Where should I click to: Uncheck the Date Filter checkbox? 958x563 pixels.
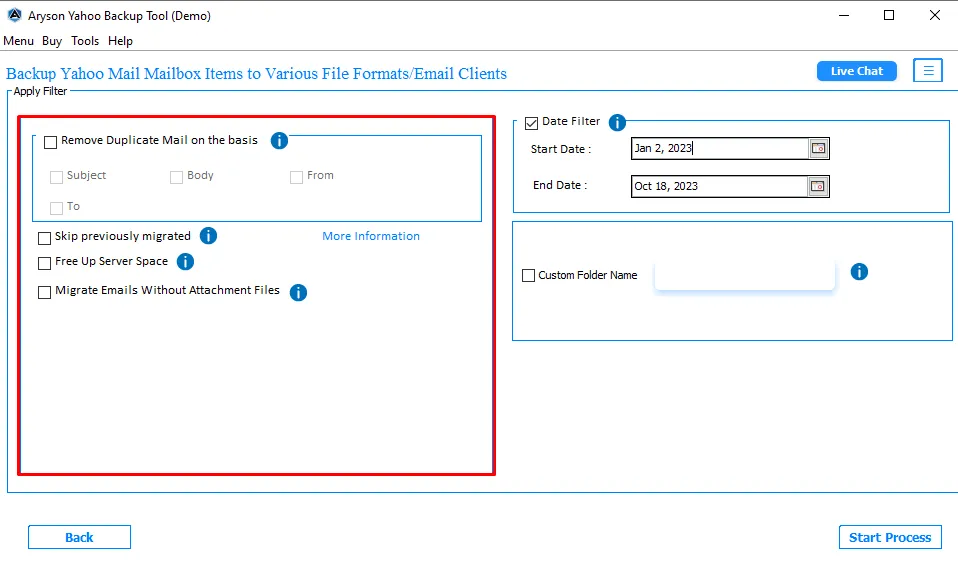pyautogui.click(x=532, y=123)
